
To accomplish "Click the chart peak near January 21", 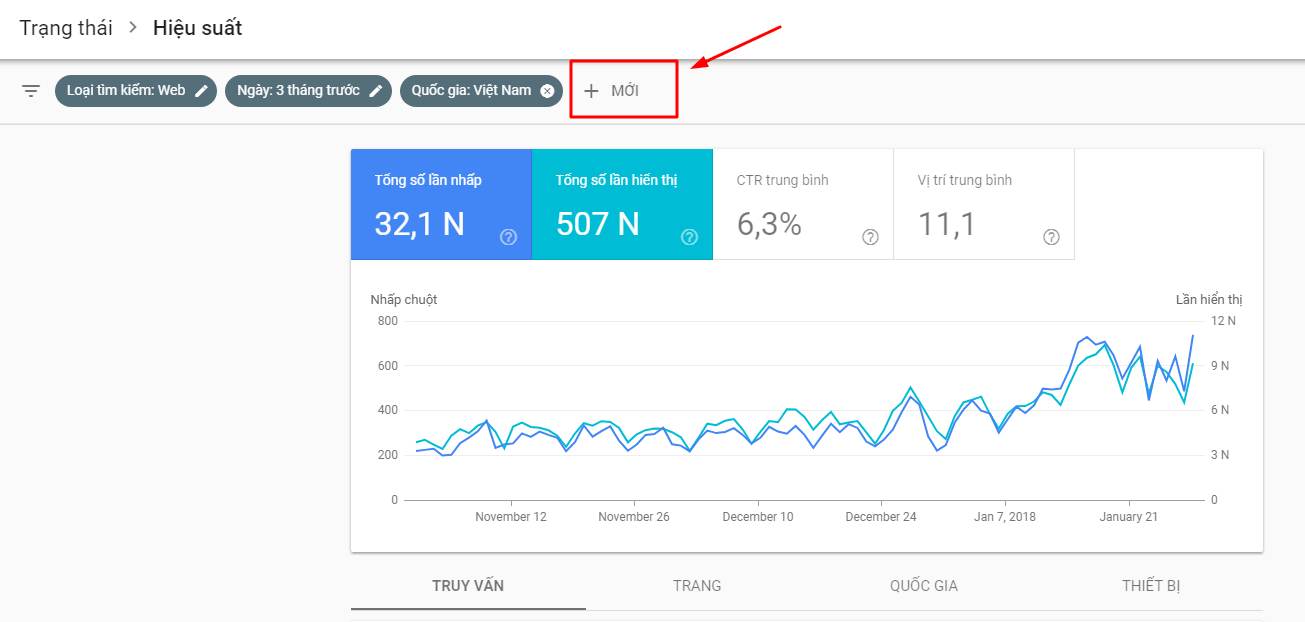I will [x=1139, y=348].
